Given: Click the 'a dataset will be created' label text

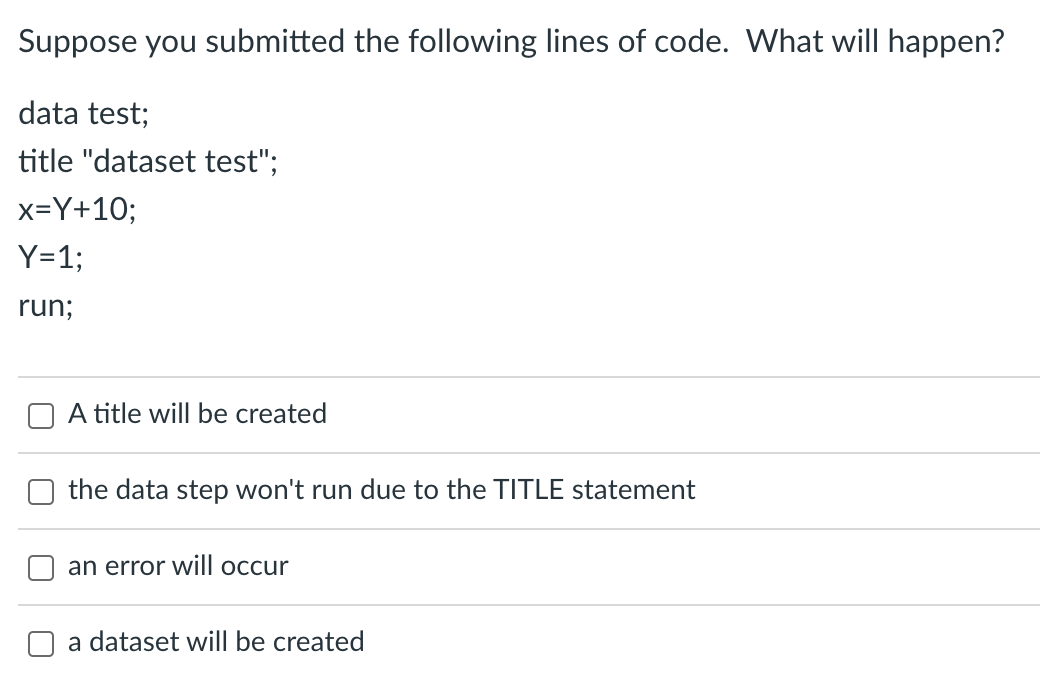Looking at the screenshot, I should click(216, 642).
